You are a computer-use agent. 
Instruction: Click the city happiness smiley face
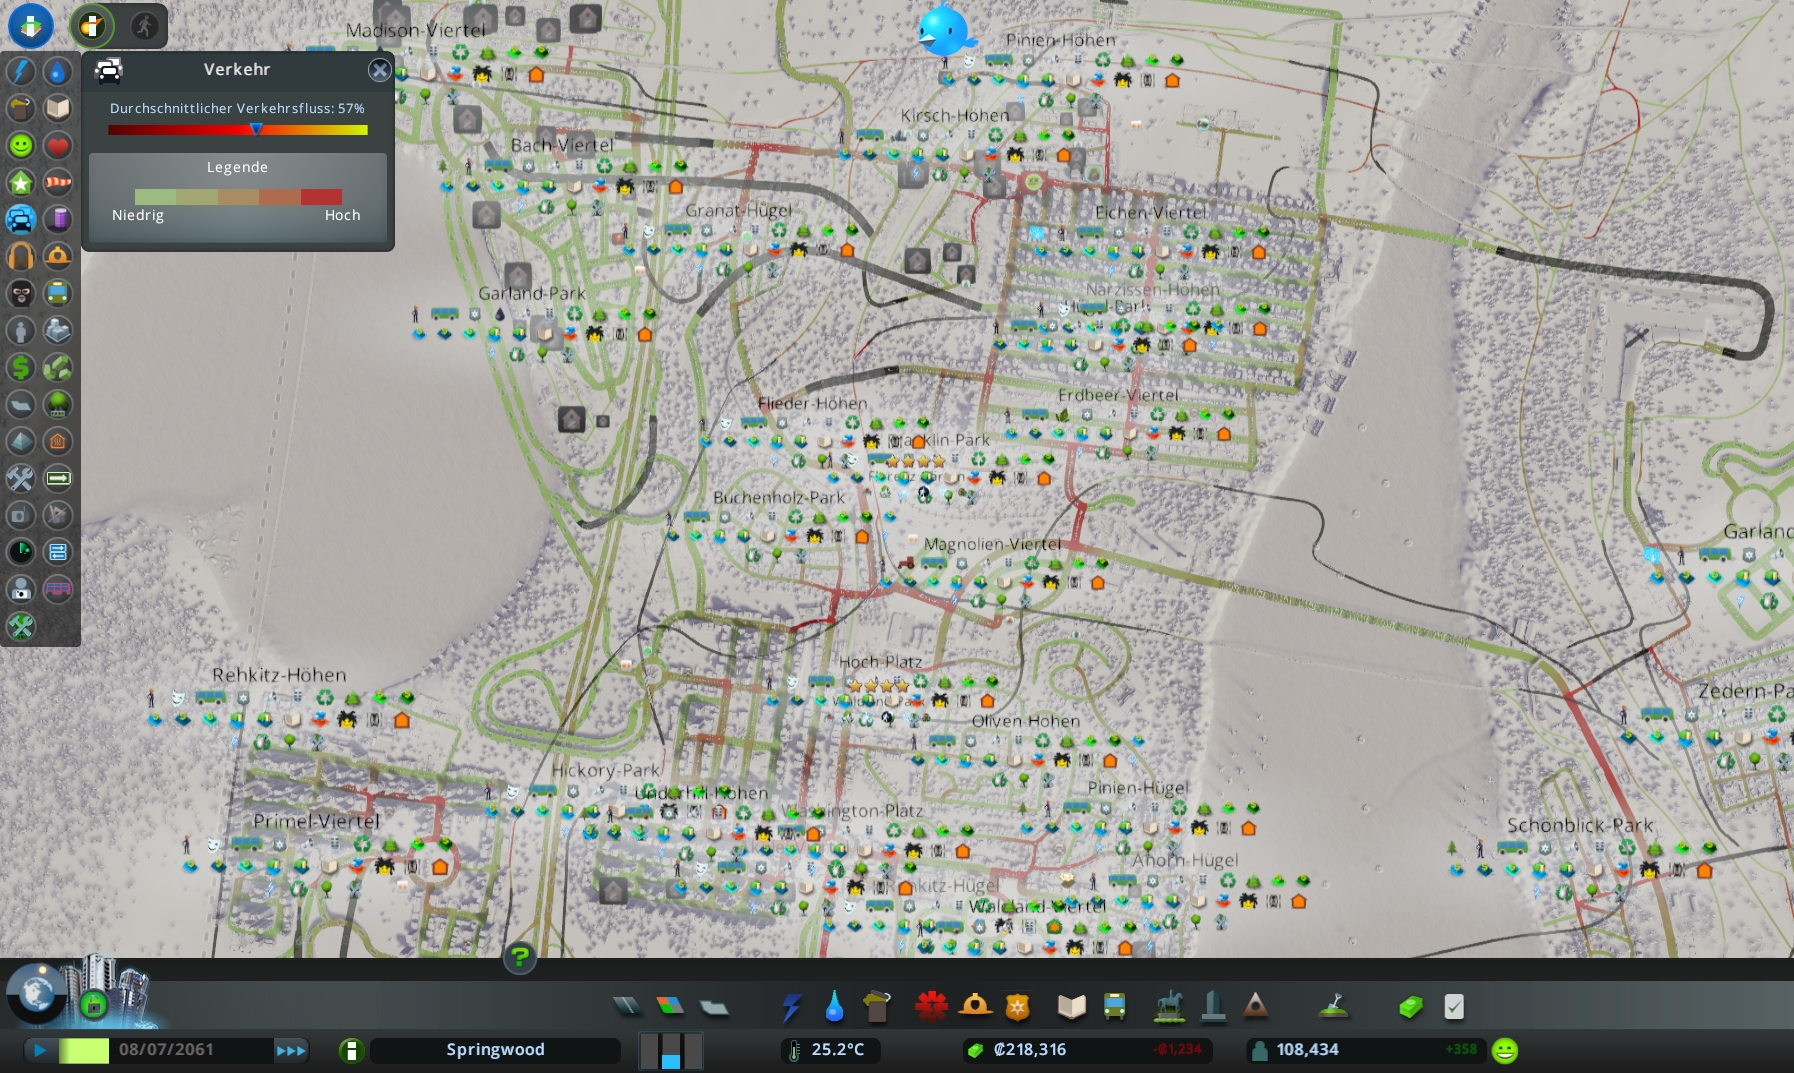pos(1505,1050)
